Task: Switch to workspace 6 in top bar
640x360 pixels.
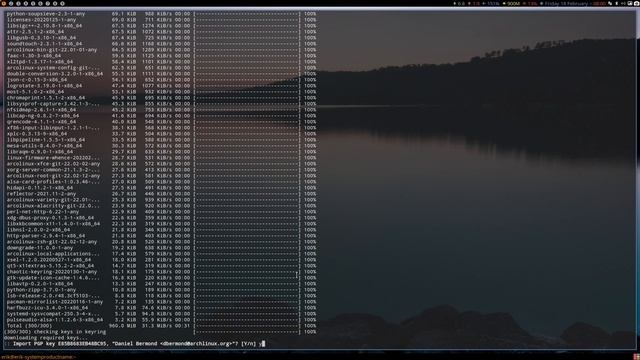Action: [40, 3]
